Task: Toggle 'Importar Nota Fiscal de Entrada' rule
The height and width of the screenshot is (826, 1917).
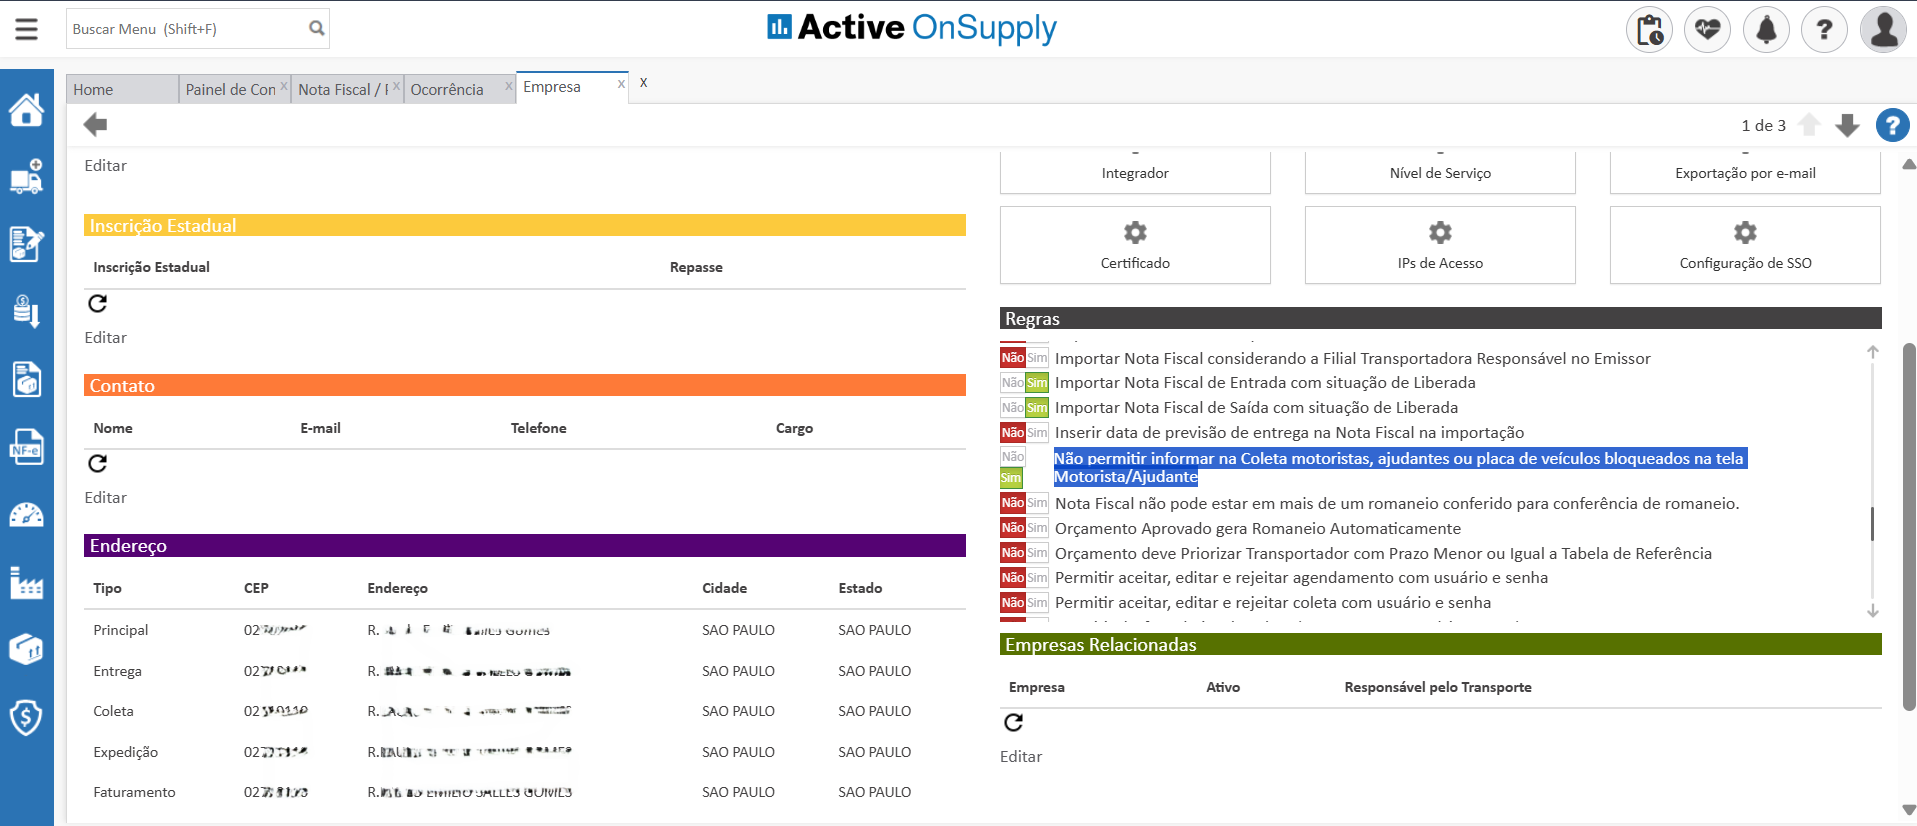Action: point(1024,383)
